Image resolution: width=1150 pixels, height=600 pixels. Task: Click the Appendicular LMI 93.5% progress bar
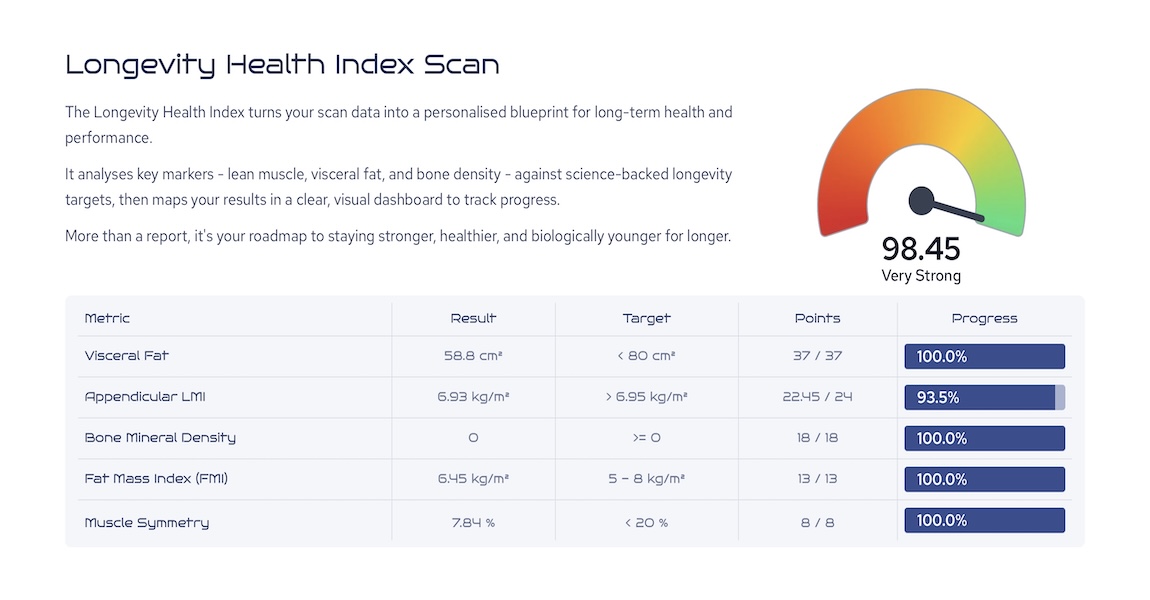pyautogui.click(x=984, y=398)
